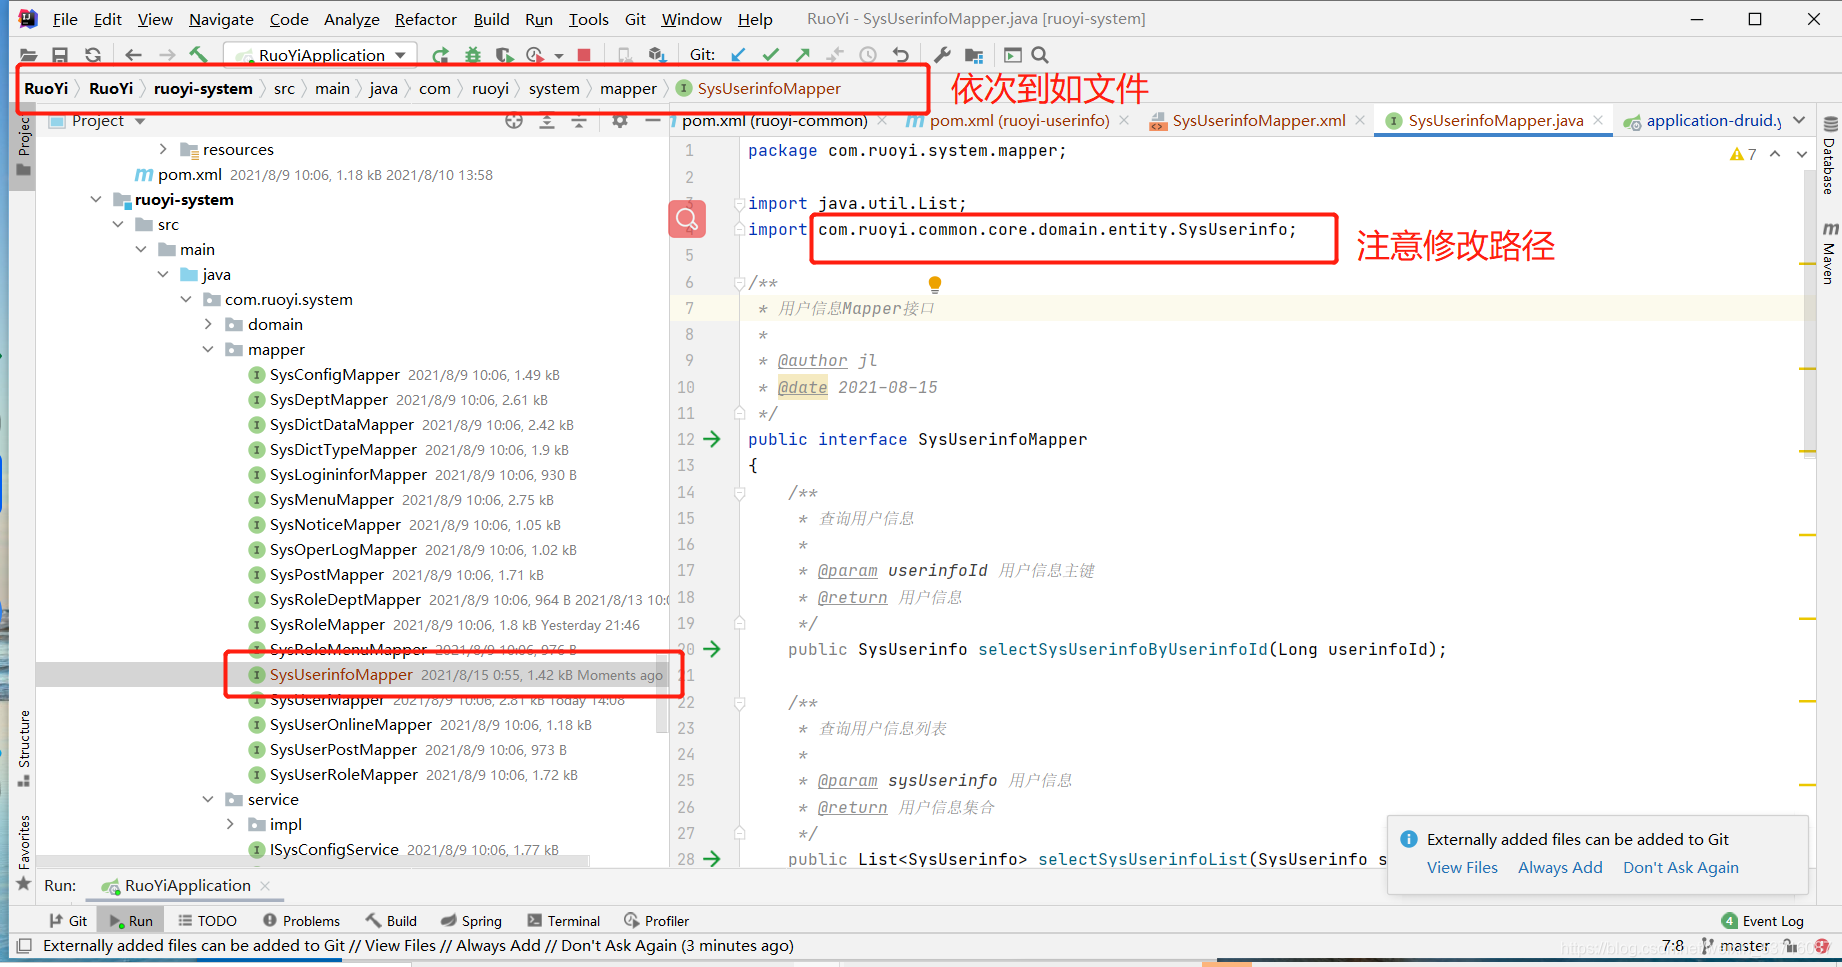Open the Refactor menu

[426, 19]
